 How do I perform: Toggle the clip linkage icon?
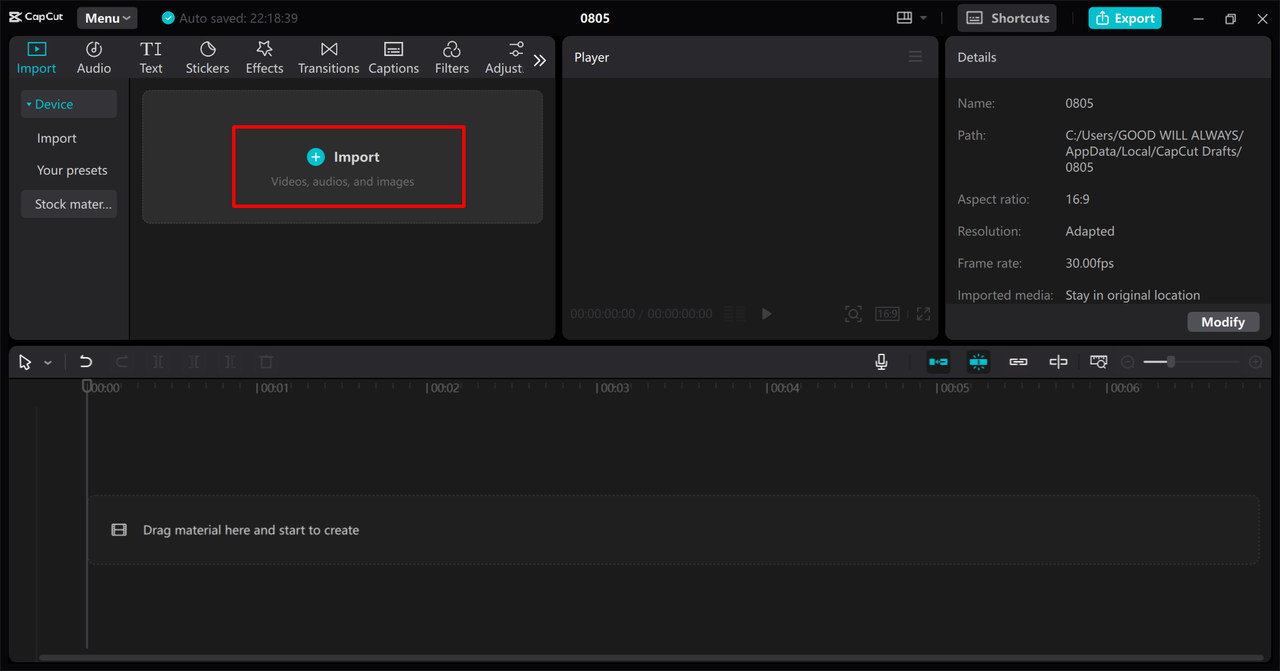(1018, 362)
